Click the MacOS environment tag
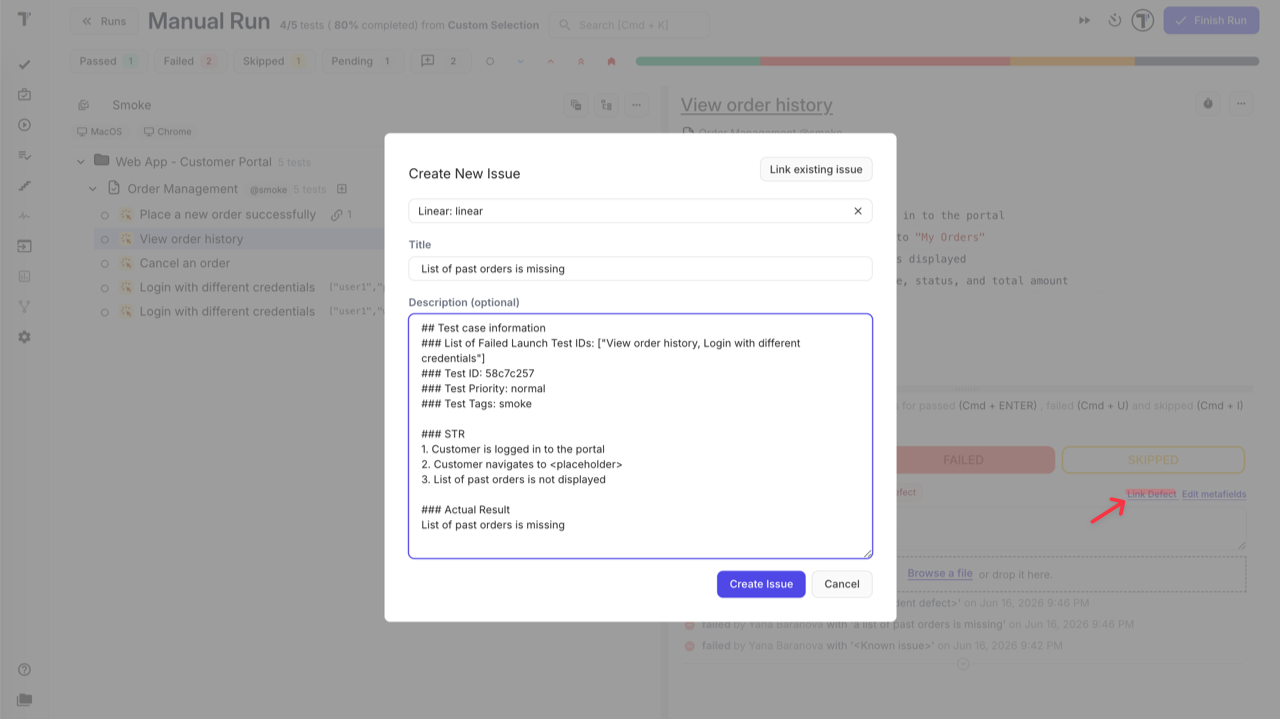The width and height of the screenshot is (1280, 719). (99, 131)
